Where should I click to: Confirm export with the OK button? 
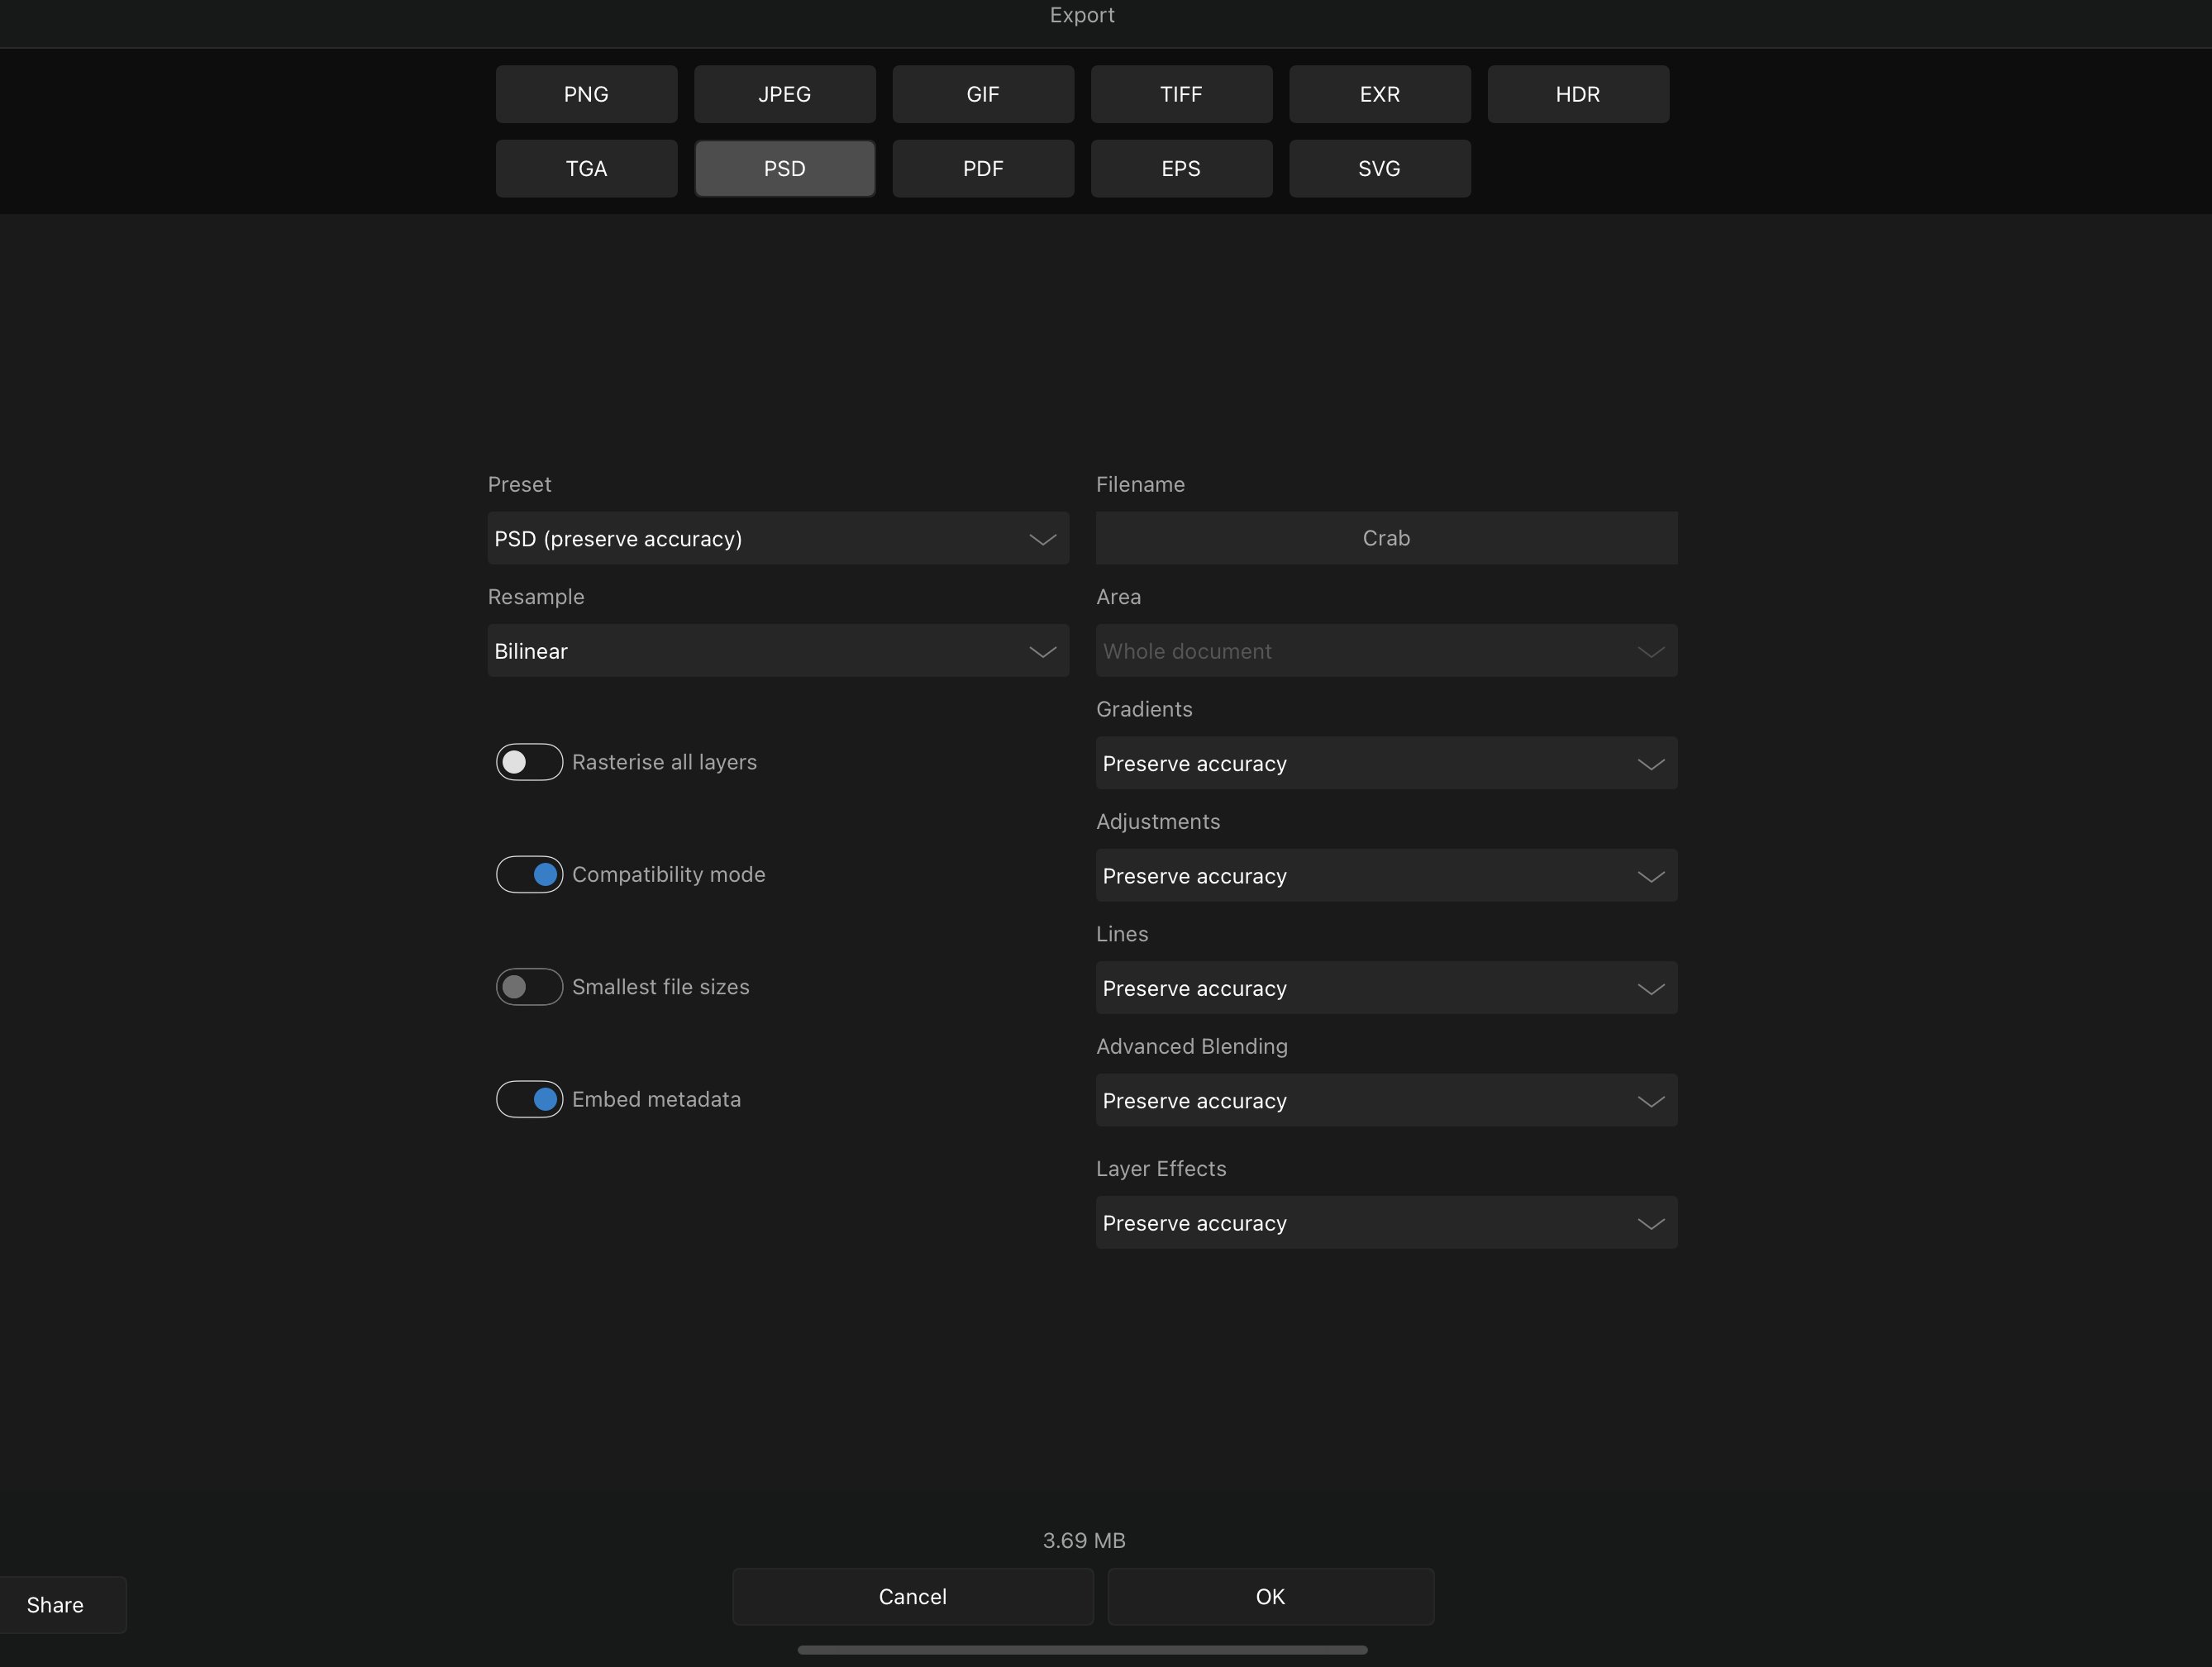coord(1270,1596)
